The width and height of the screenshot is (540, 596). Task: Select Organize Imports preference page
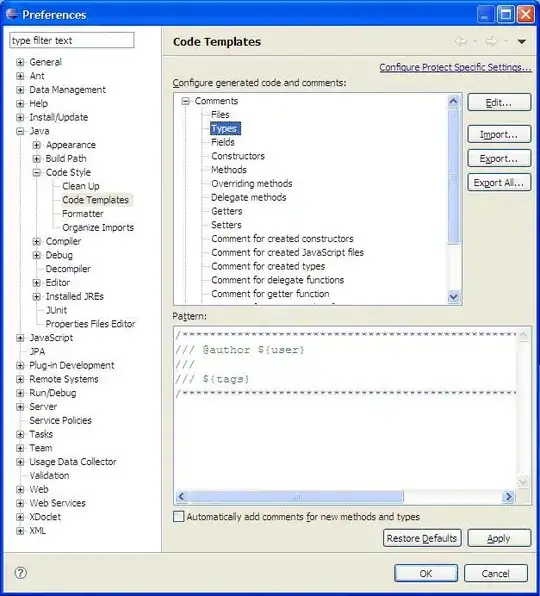[x=98, y=227]
